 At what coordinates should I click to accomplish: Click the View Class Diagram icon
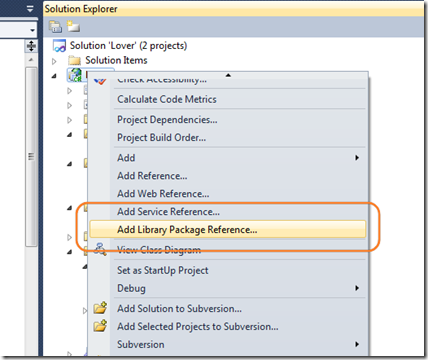[100, 250]
